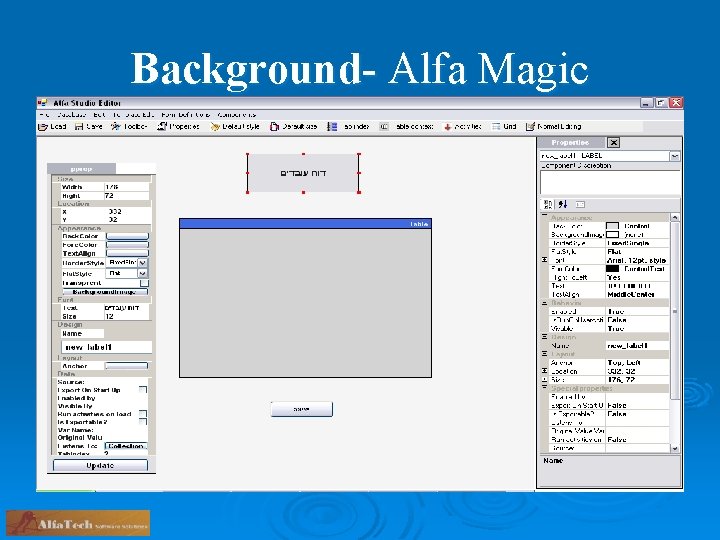Pick the BackColor swatch in left panel
The width and height of the screenshot is (720, 540).
point(127,236)
